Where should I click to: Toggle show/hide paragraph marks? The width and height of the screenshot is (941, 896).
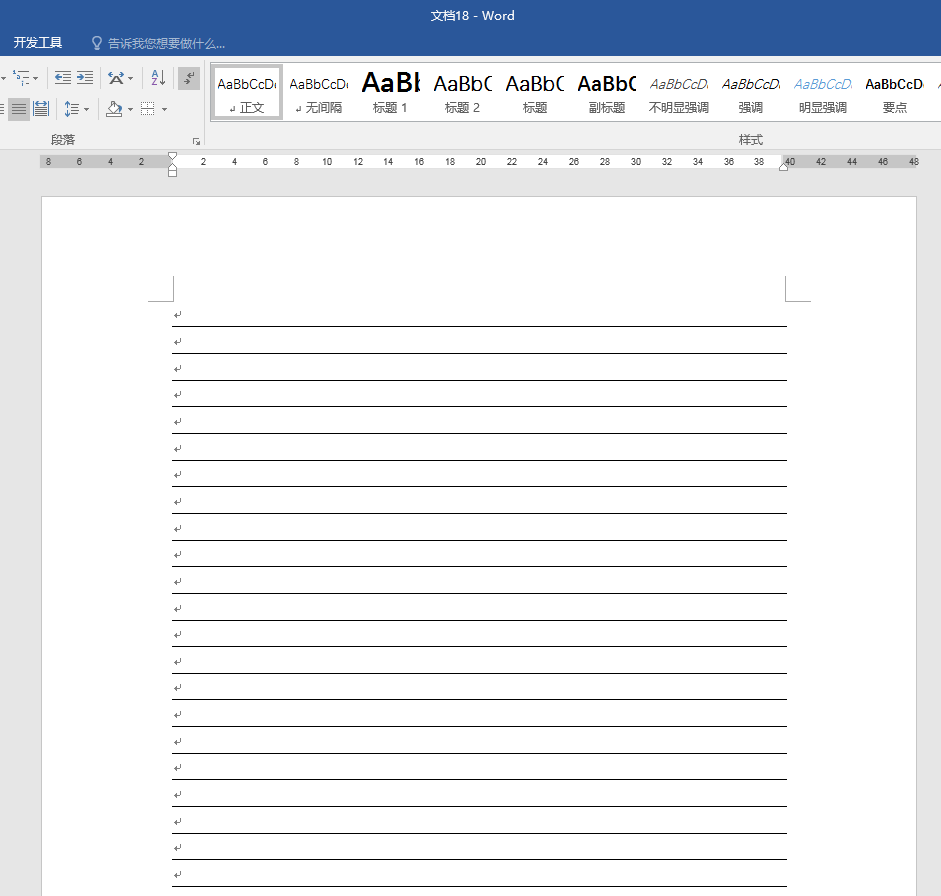pyautogui.click(x=189, y=77)
